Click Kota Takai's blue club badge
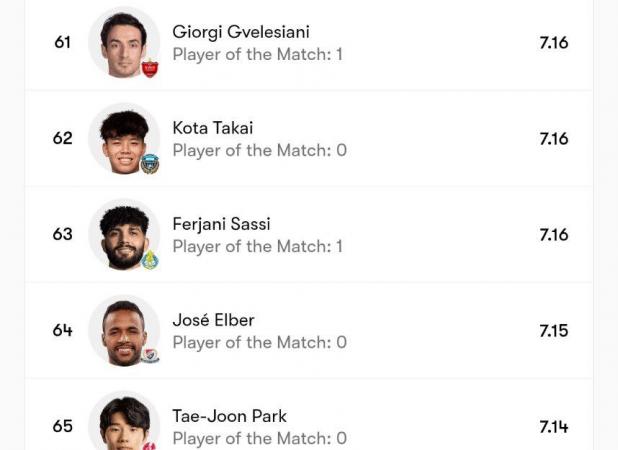 pos(150,164)
